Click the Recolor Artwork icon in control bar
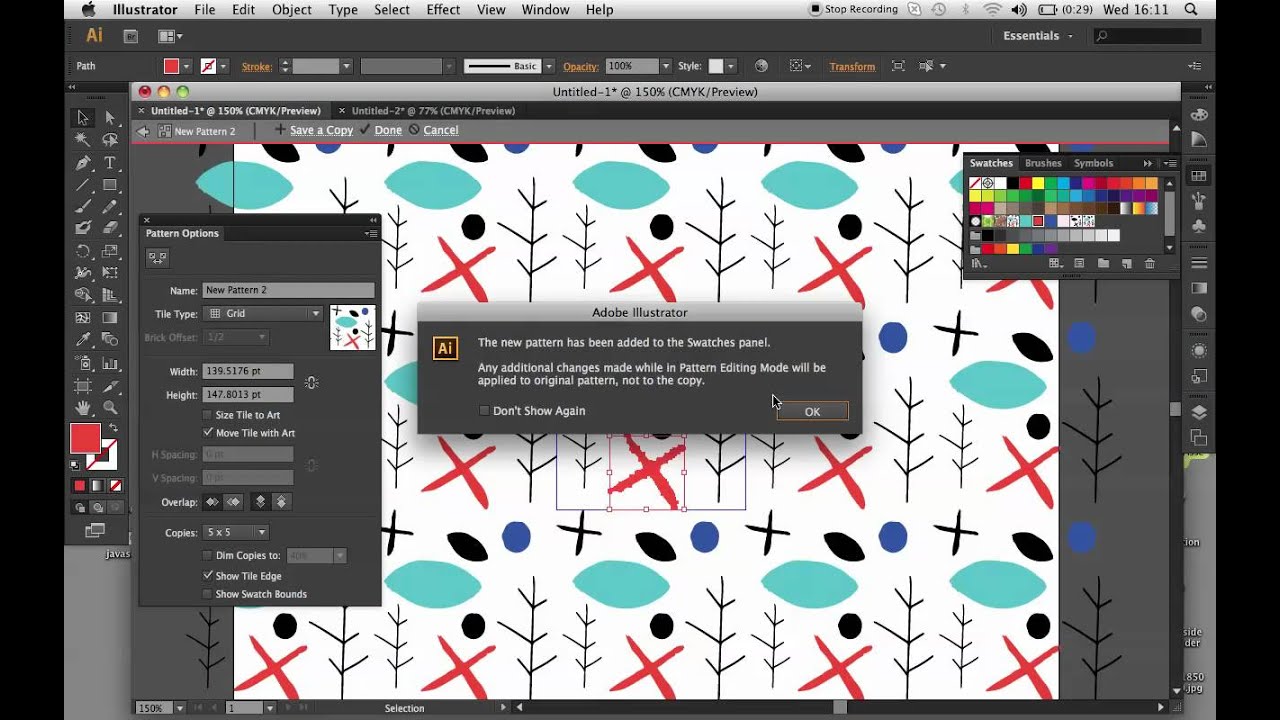Viewport: 1280px width, 720px height. pyautogui.click(x=761, y=66)
